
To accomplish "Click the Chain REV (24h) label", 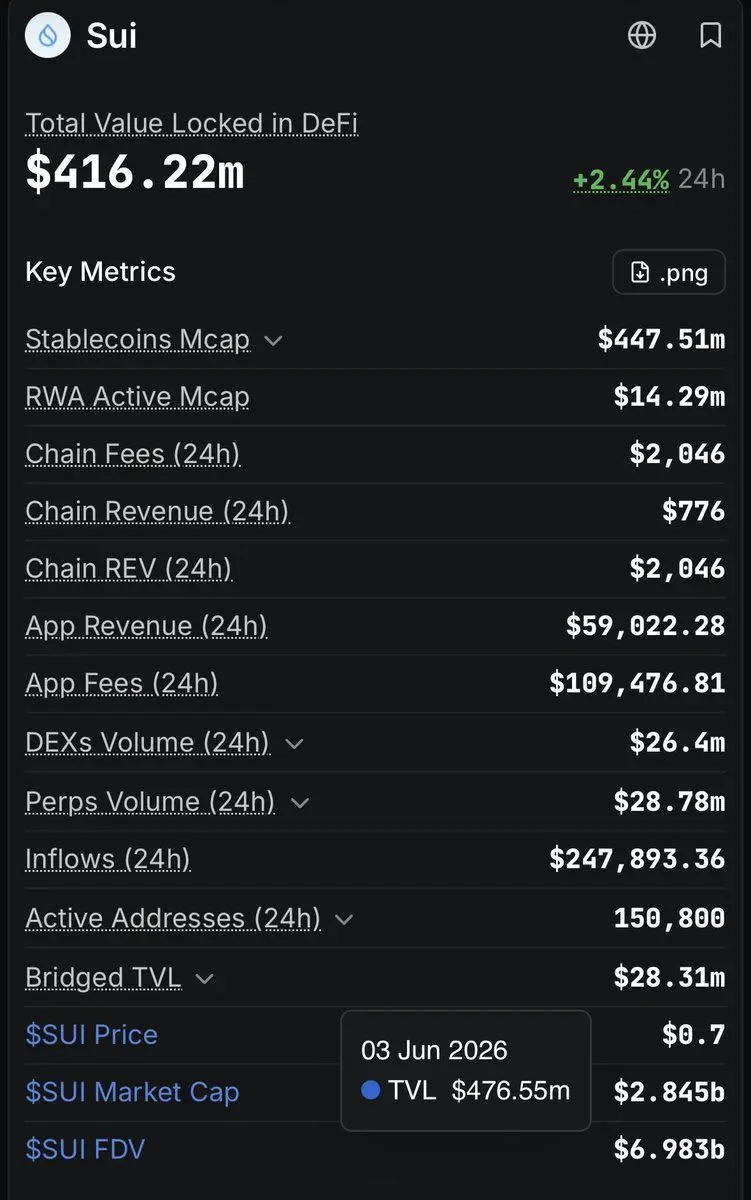I will coord(128,569).
